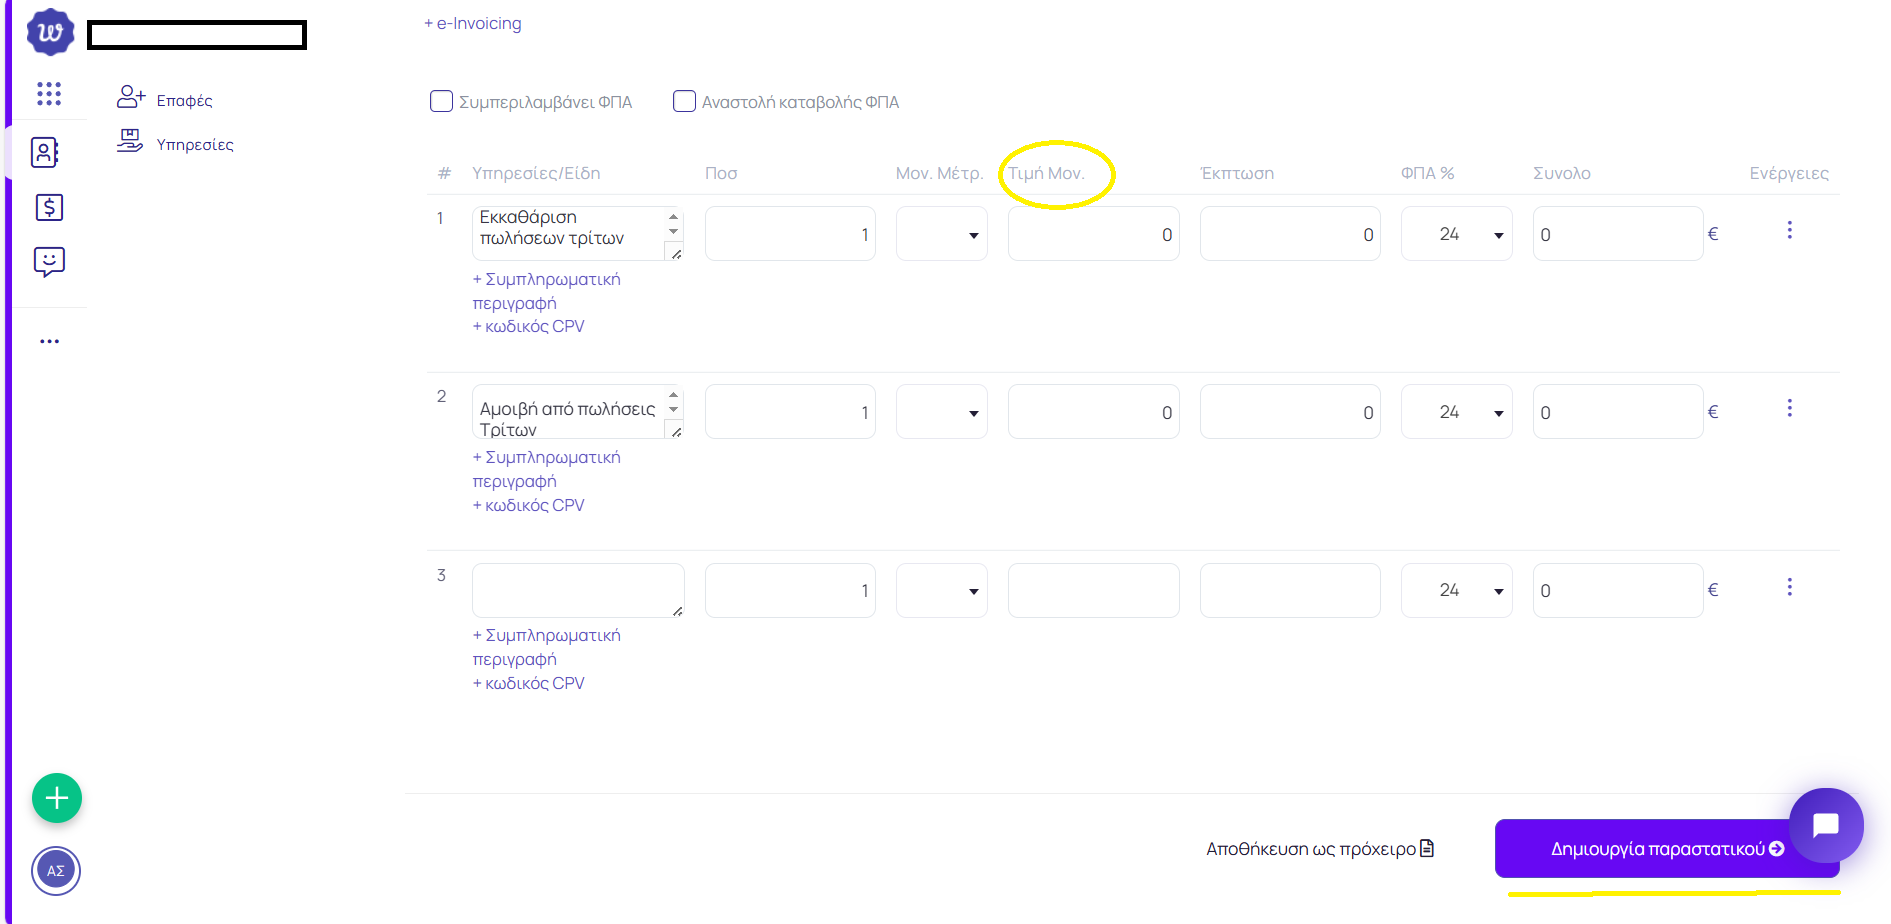Click row 3 Σύνολο field
The height and width of the screenshot is (924, 1891).
[x=1618, y=590]
